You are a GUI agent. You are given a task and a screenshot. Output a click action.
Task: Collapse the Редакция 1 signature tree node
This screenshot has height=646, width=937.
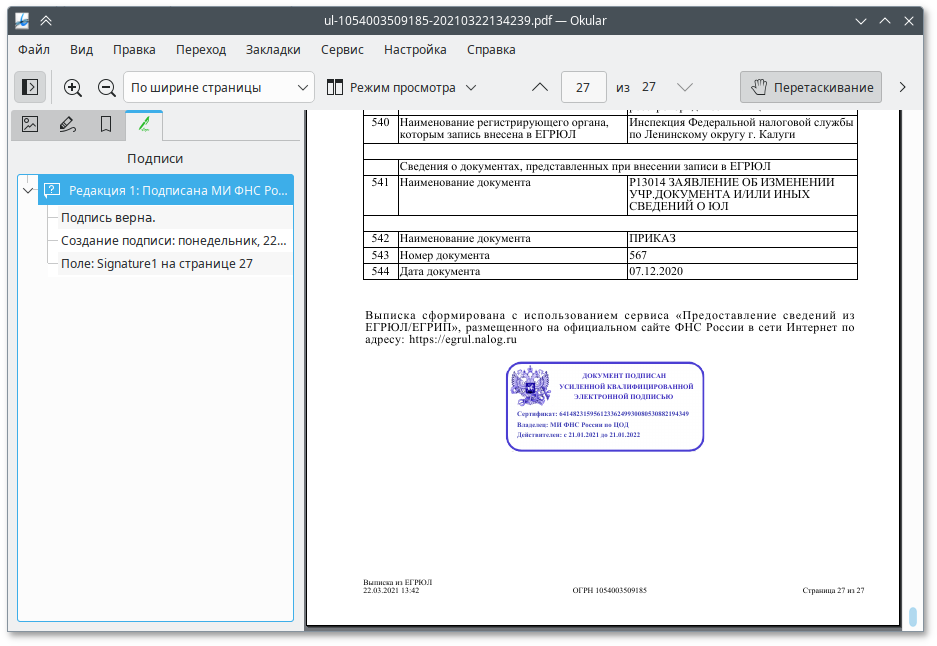pos(27,190)
